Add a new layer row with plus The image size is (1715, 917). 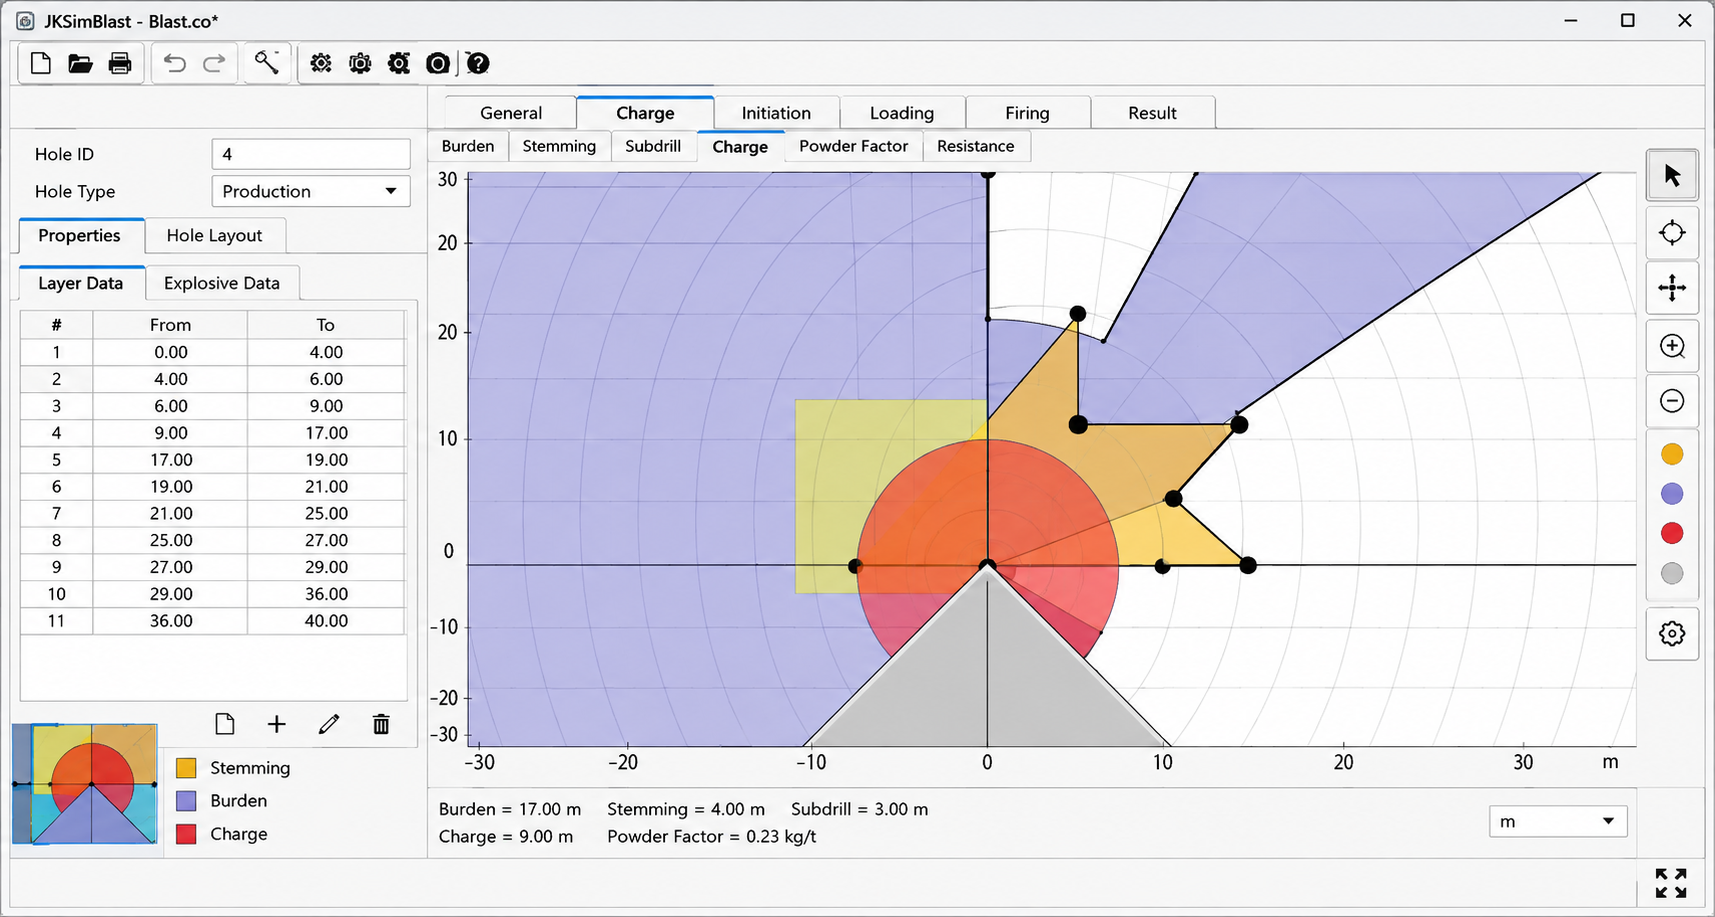tap(277, 724)
